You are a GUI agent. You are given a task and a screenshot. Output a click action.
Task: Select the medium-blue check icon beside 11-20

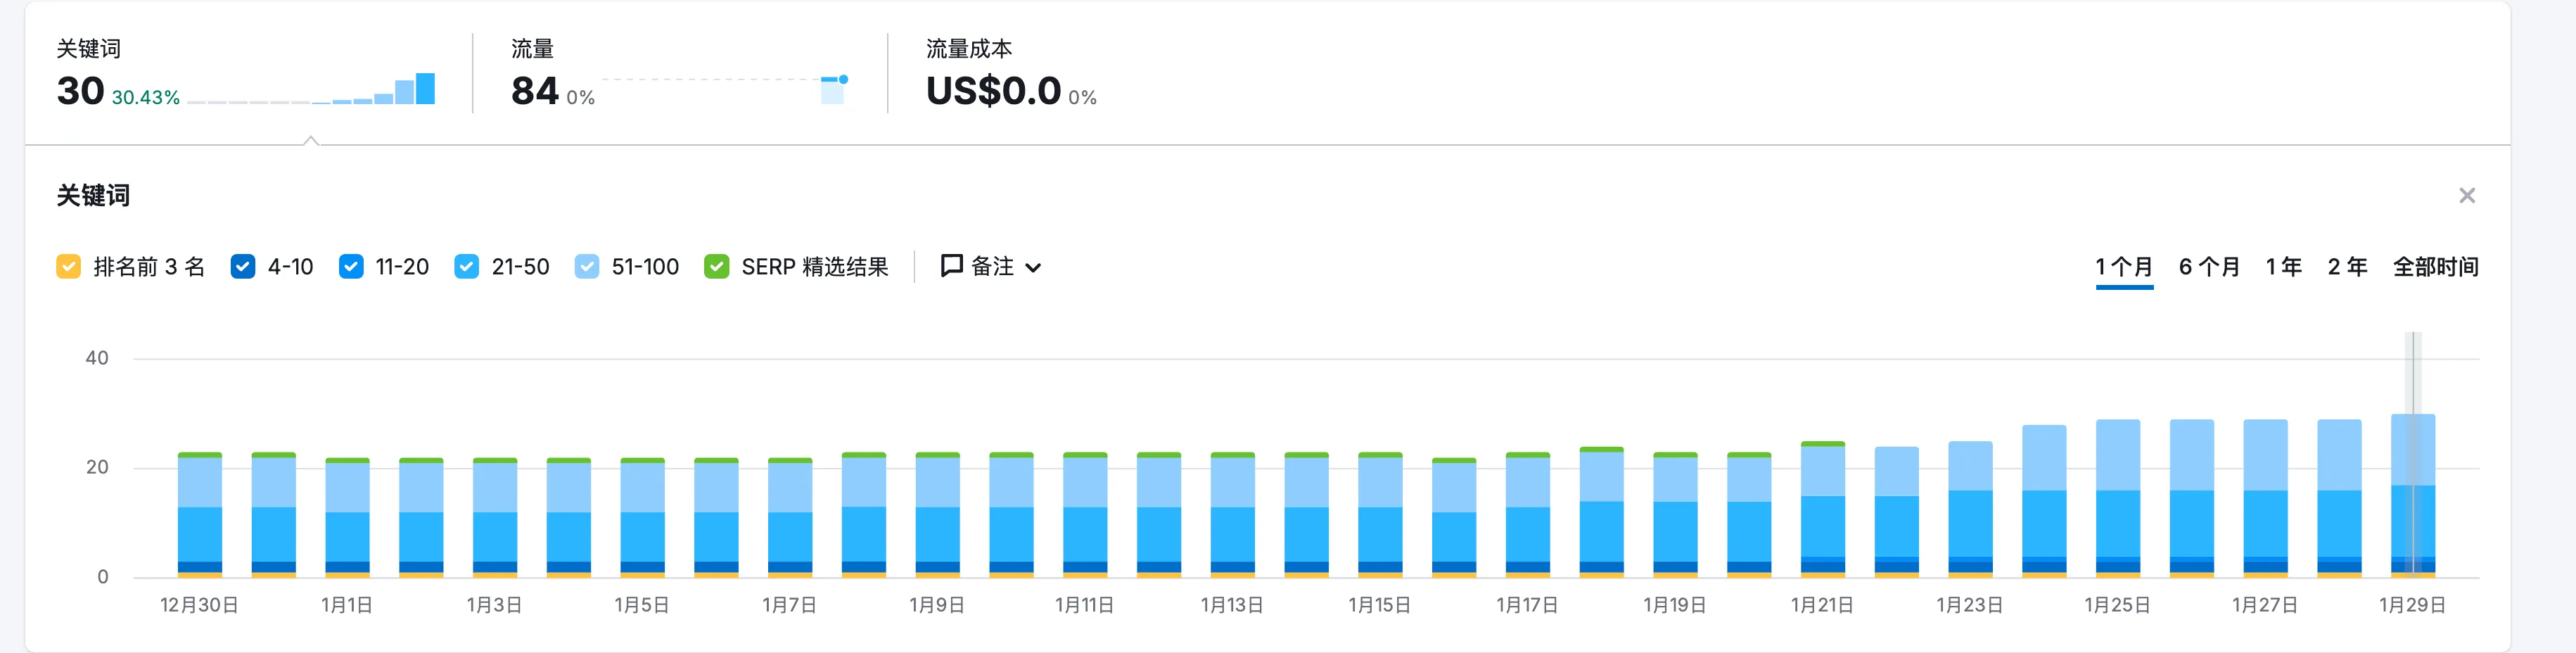(351, 266)
